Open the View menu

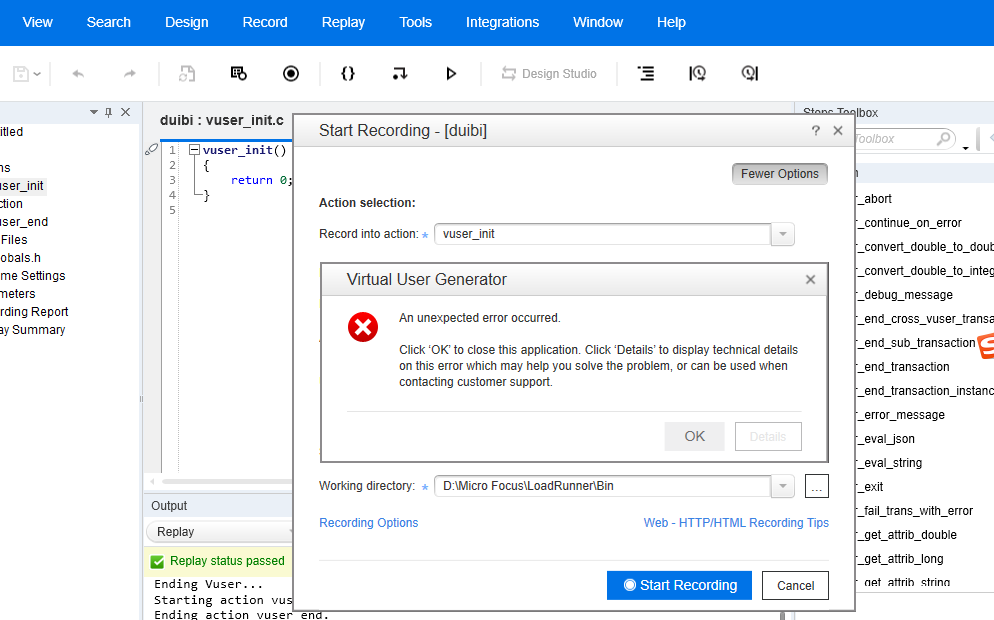[x=37, y=22]
